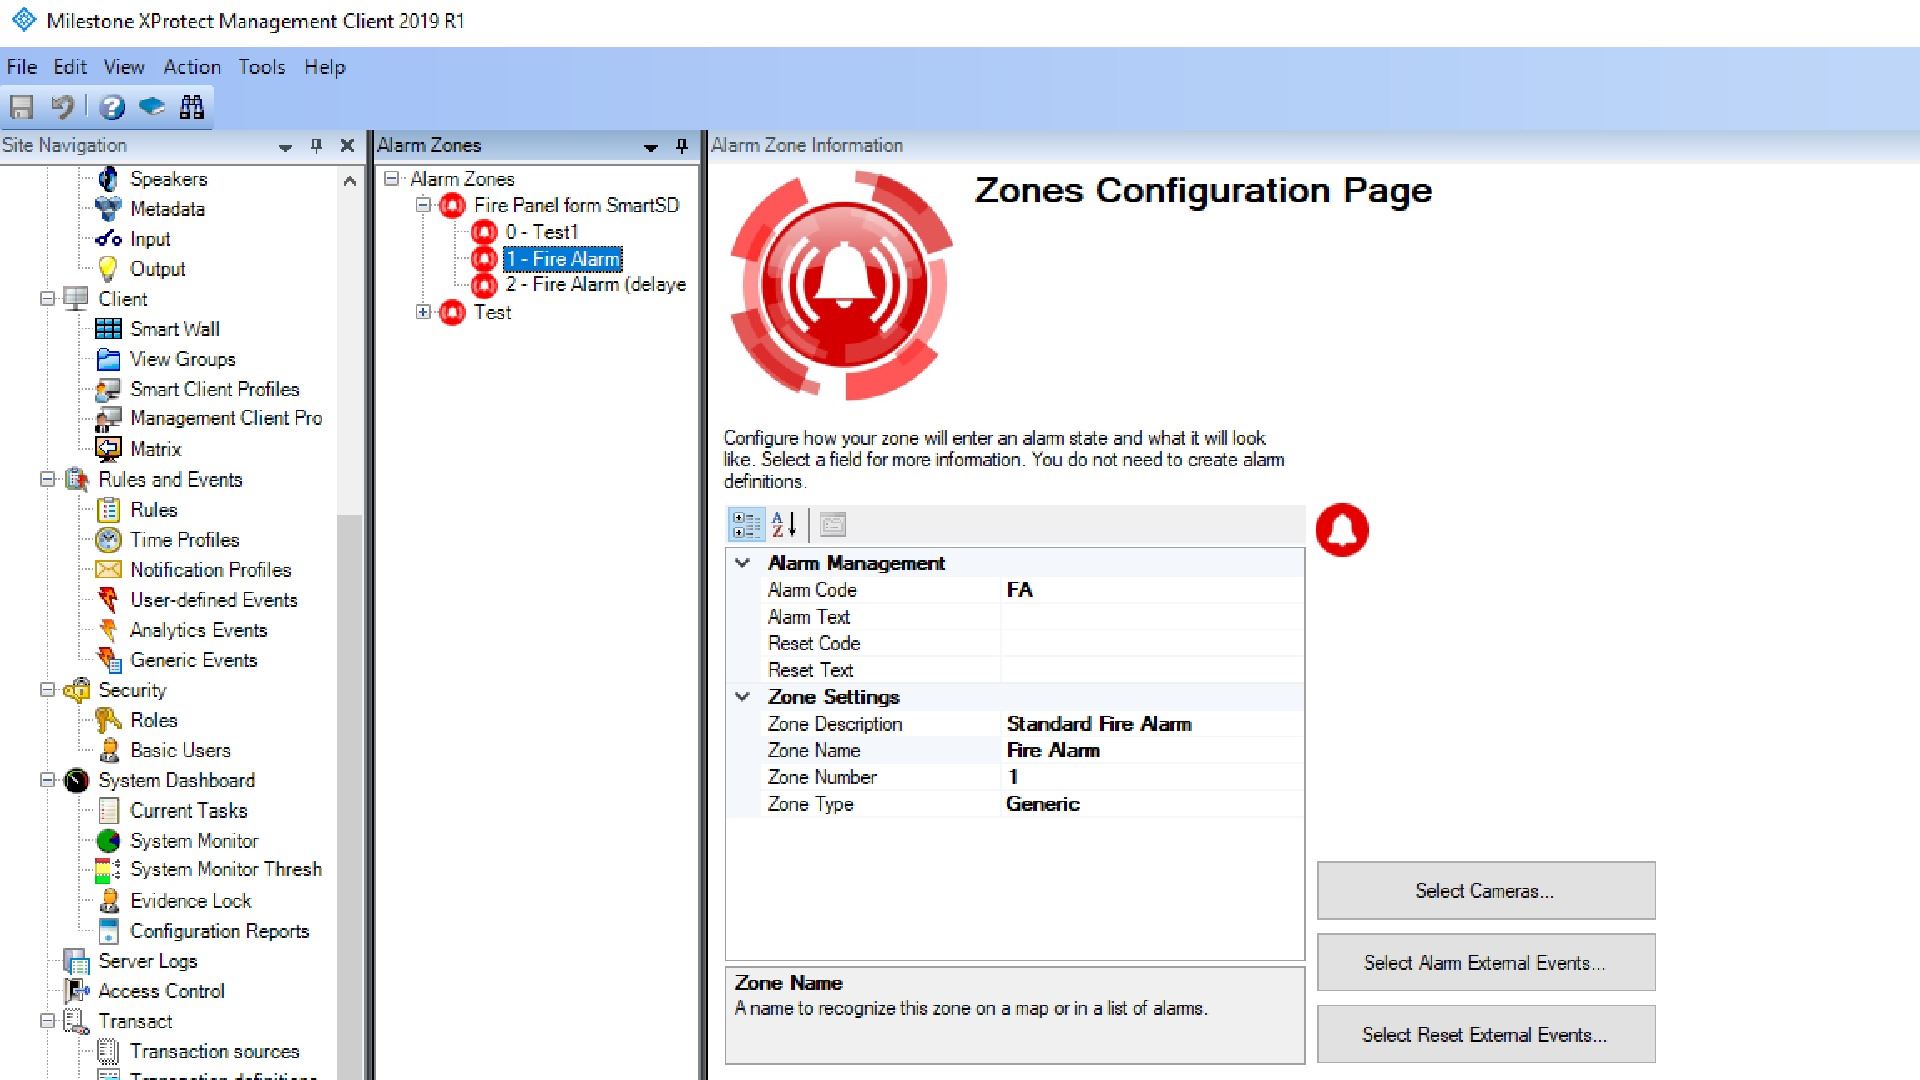Click the User-defined Events icon

click(x=108, y=600)
